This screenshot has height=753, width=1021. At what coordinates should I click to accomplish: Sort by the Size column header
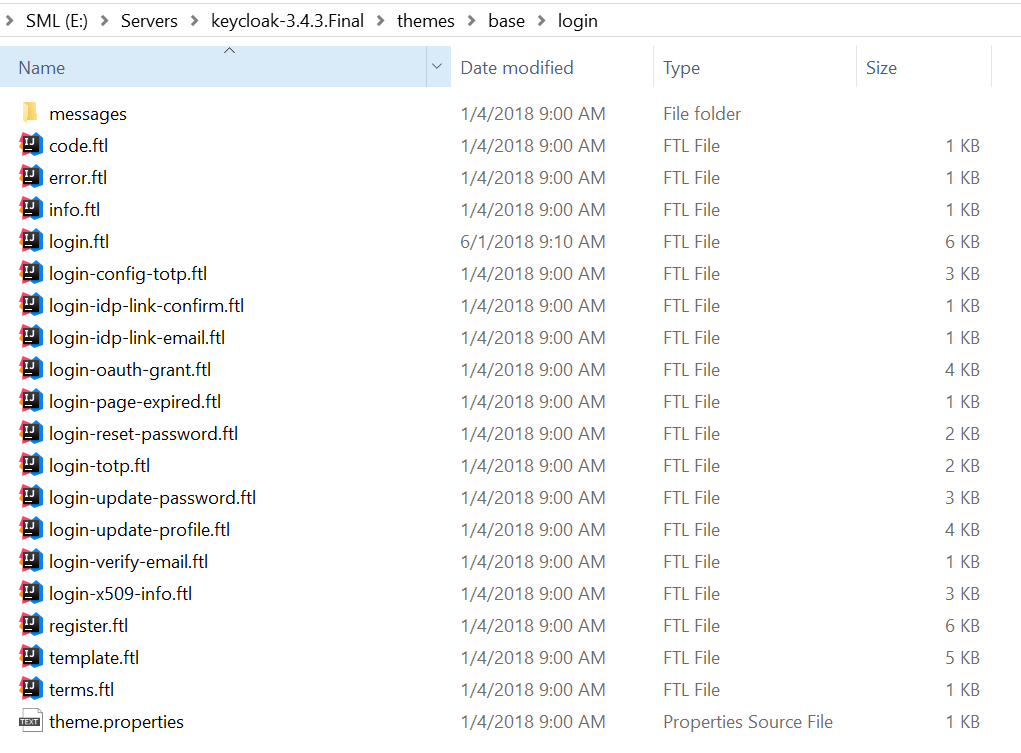924,66
